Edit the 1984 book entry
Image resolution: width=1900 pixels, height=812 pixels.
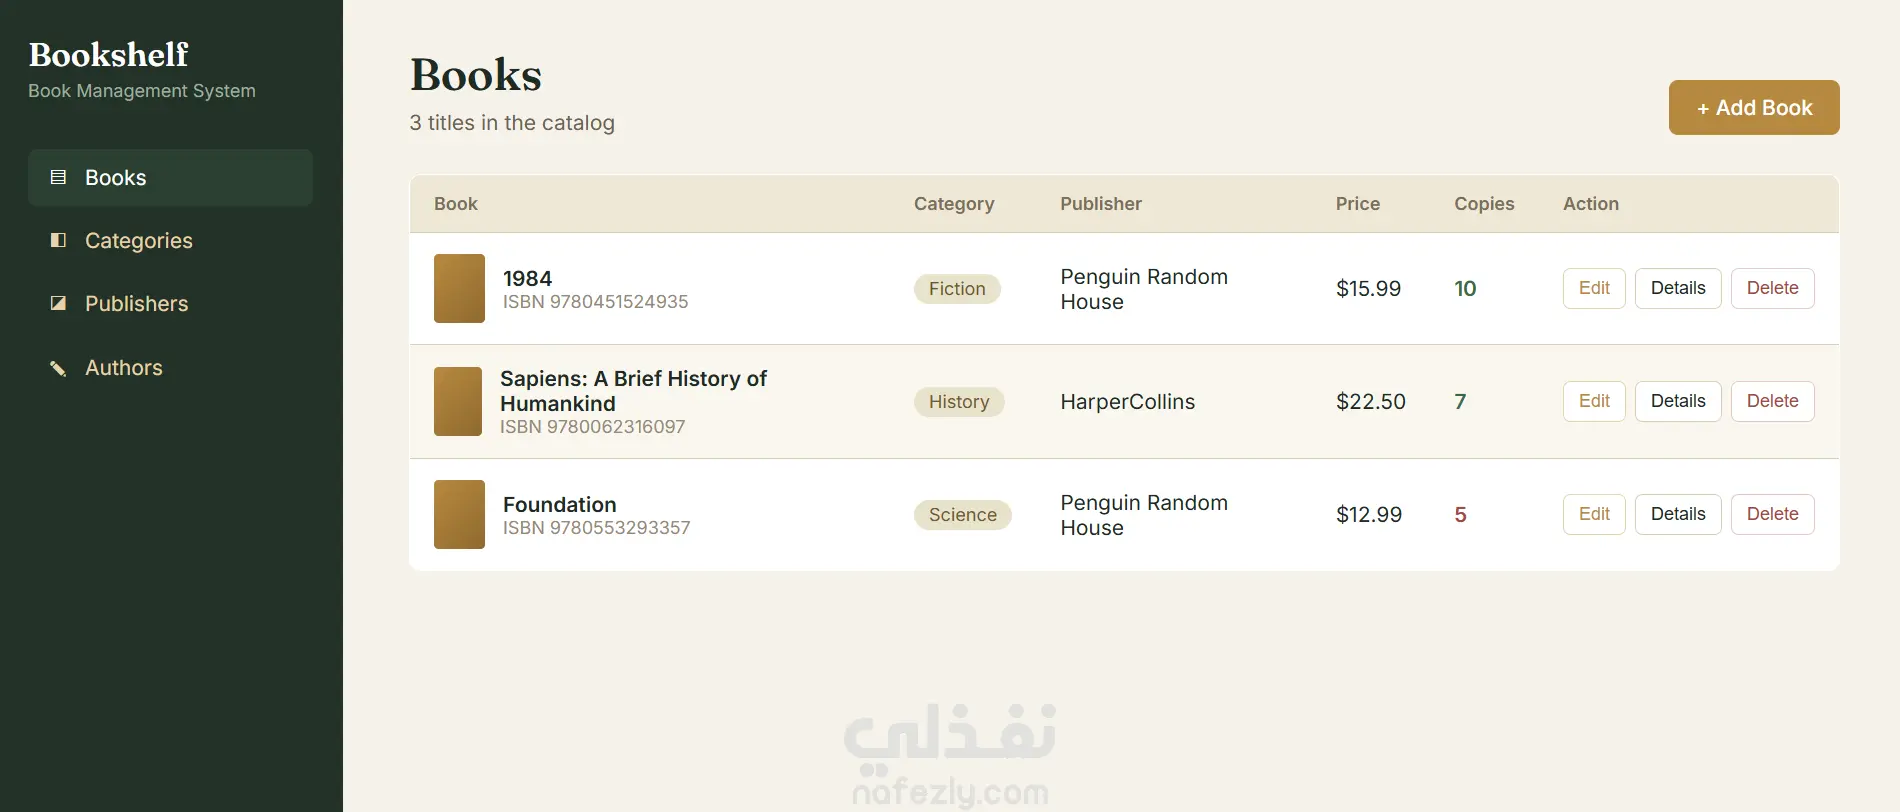coord(1594,288)
